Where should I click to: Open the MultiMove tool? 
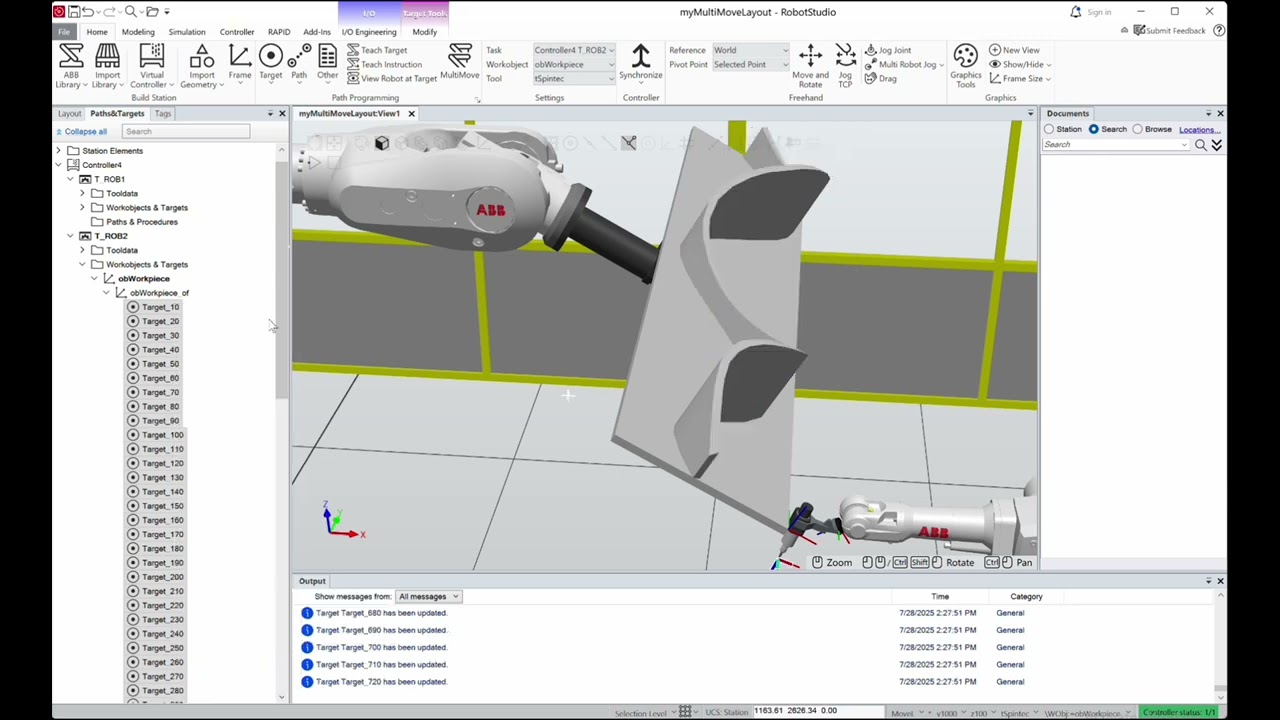[x=460, y=62]
